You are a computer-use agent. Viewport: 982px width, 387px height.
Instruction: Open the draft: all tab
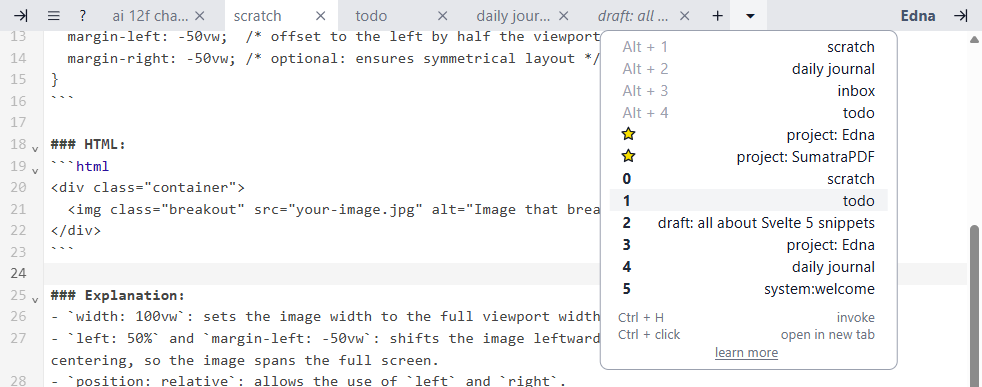[633, 16]
